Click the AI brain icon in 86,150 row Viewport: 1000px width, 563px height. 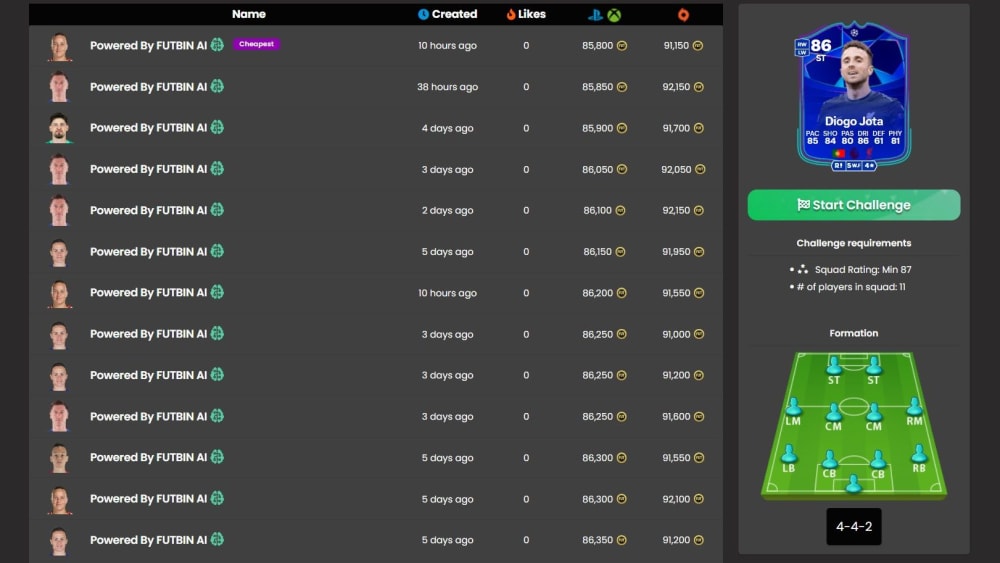coord(217,251)
